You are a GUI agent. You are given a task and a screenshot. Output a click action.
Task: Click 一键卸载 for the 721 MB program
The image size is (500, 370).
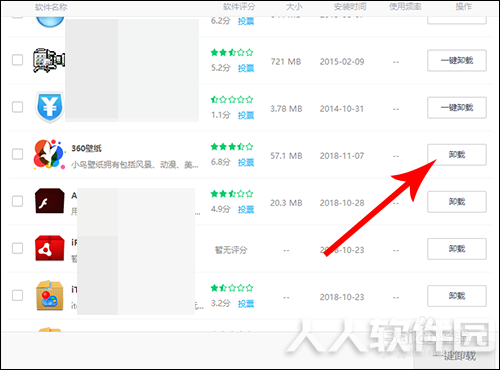point(457,61)
